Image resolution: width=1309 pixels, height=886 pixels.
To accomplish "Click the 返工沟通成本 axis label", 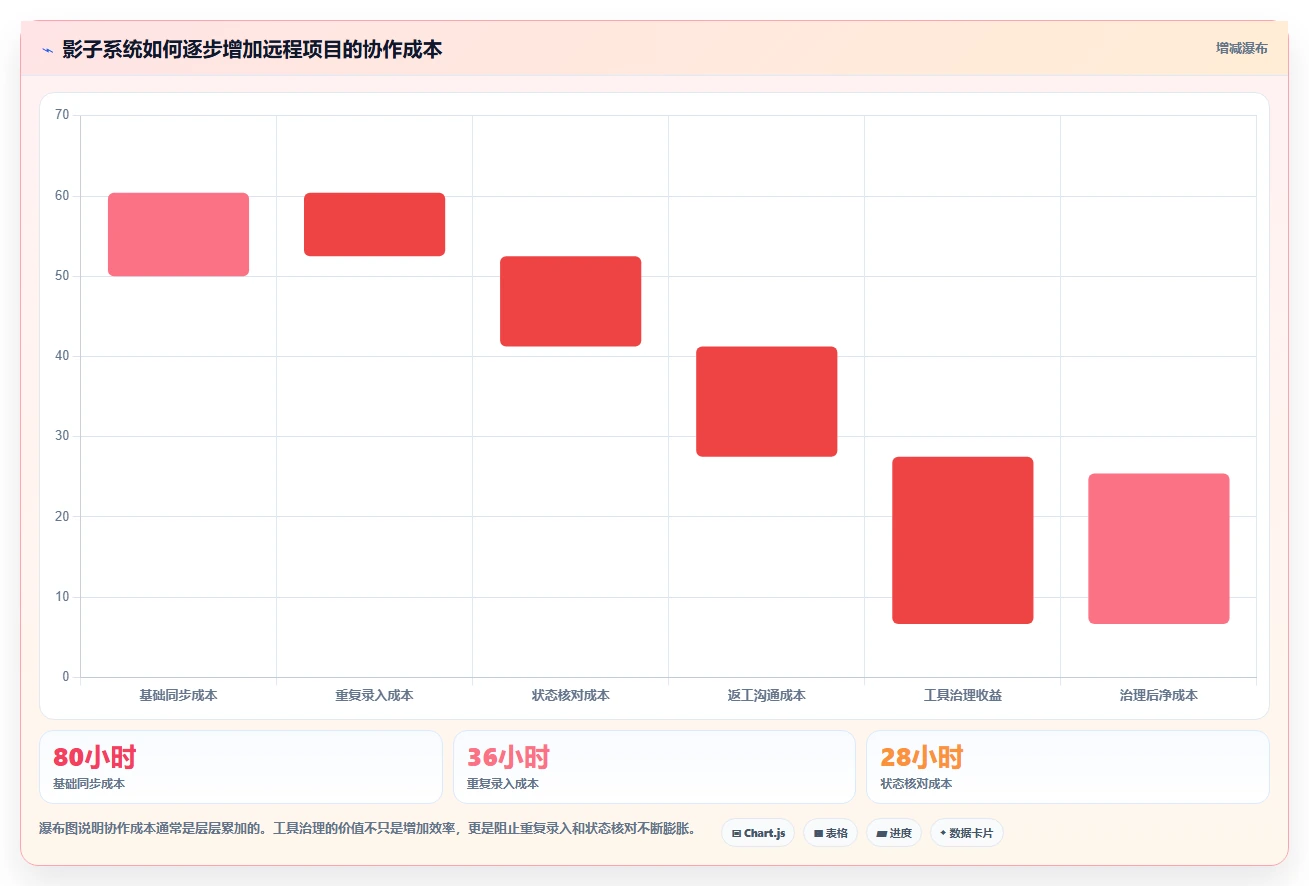I will coord(766,695).
